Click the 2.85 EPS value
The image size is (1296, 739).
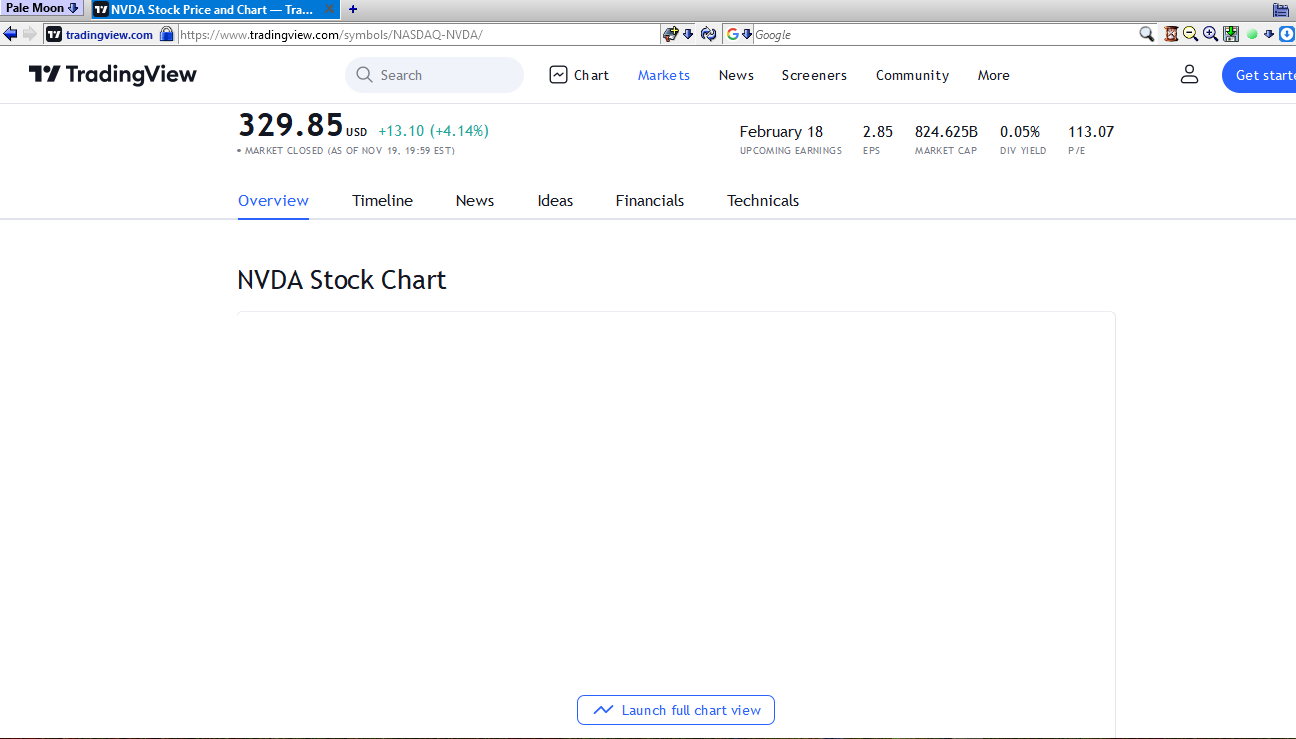point(877,131)
